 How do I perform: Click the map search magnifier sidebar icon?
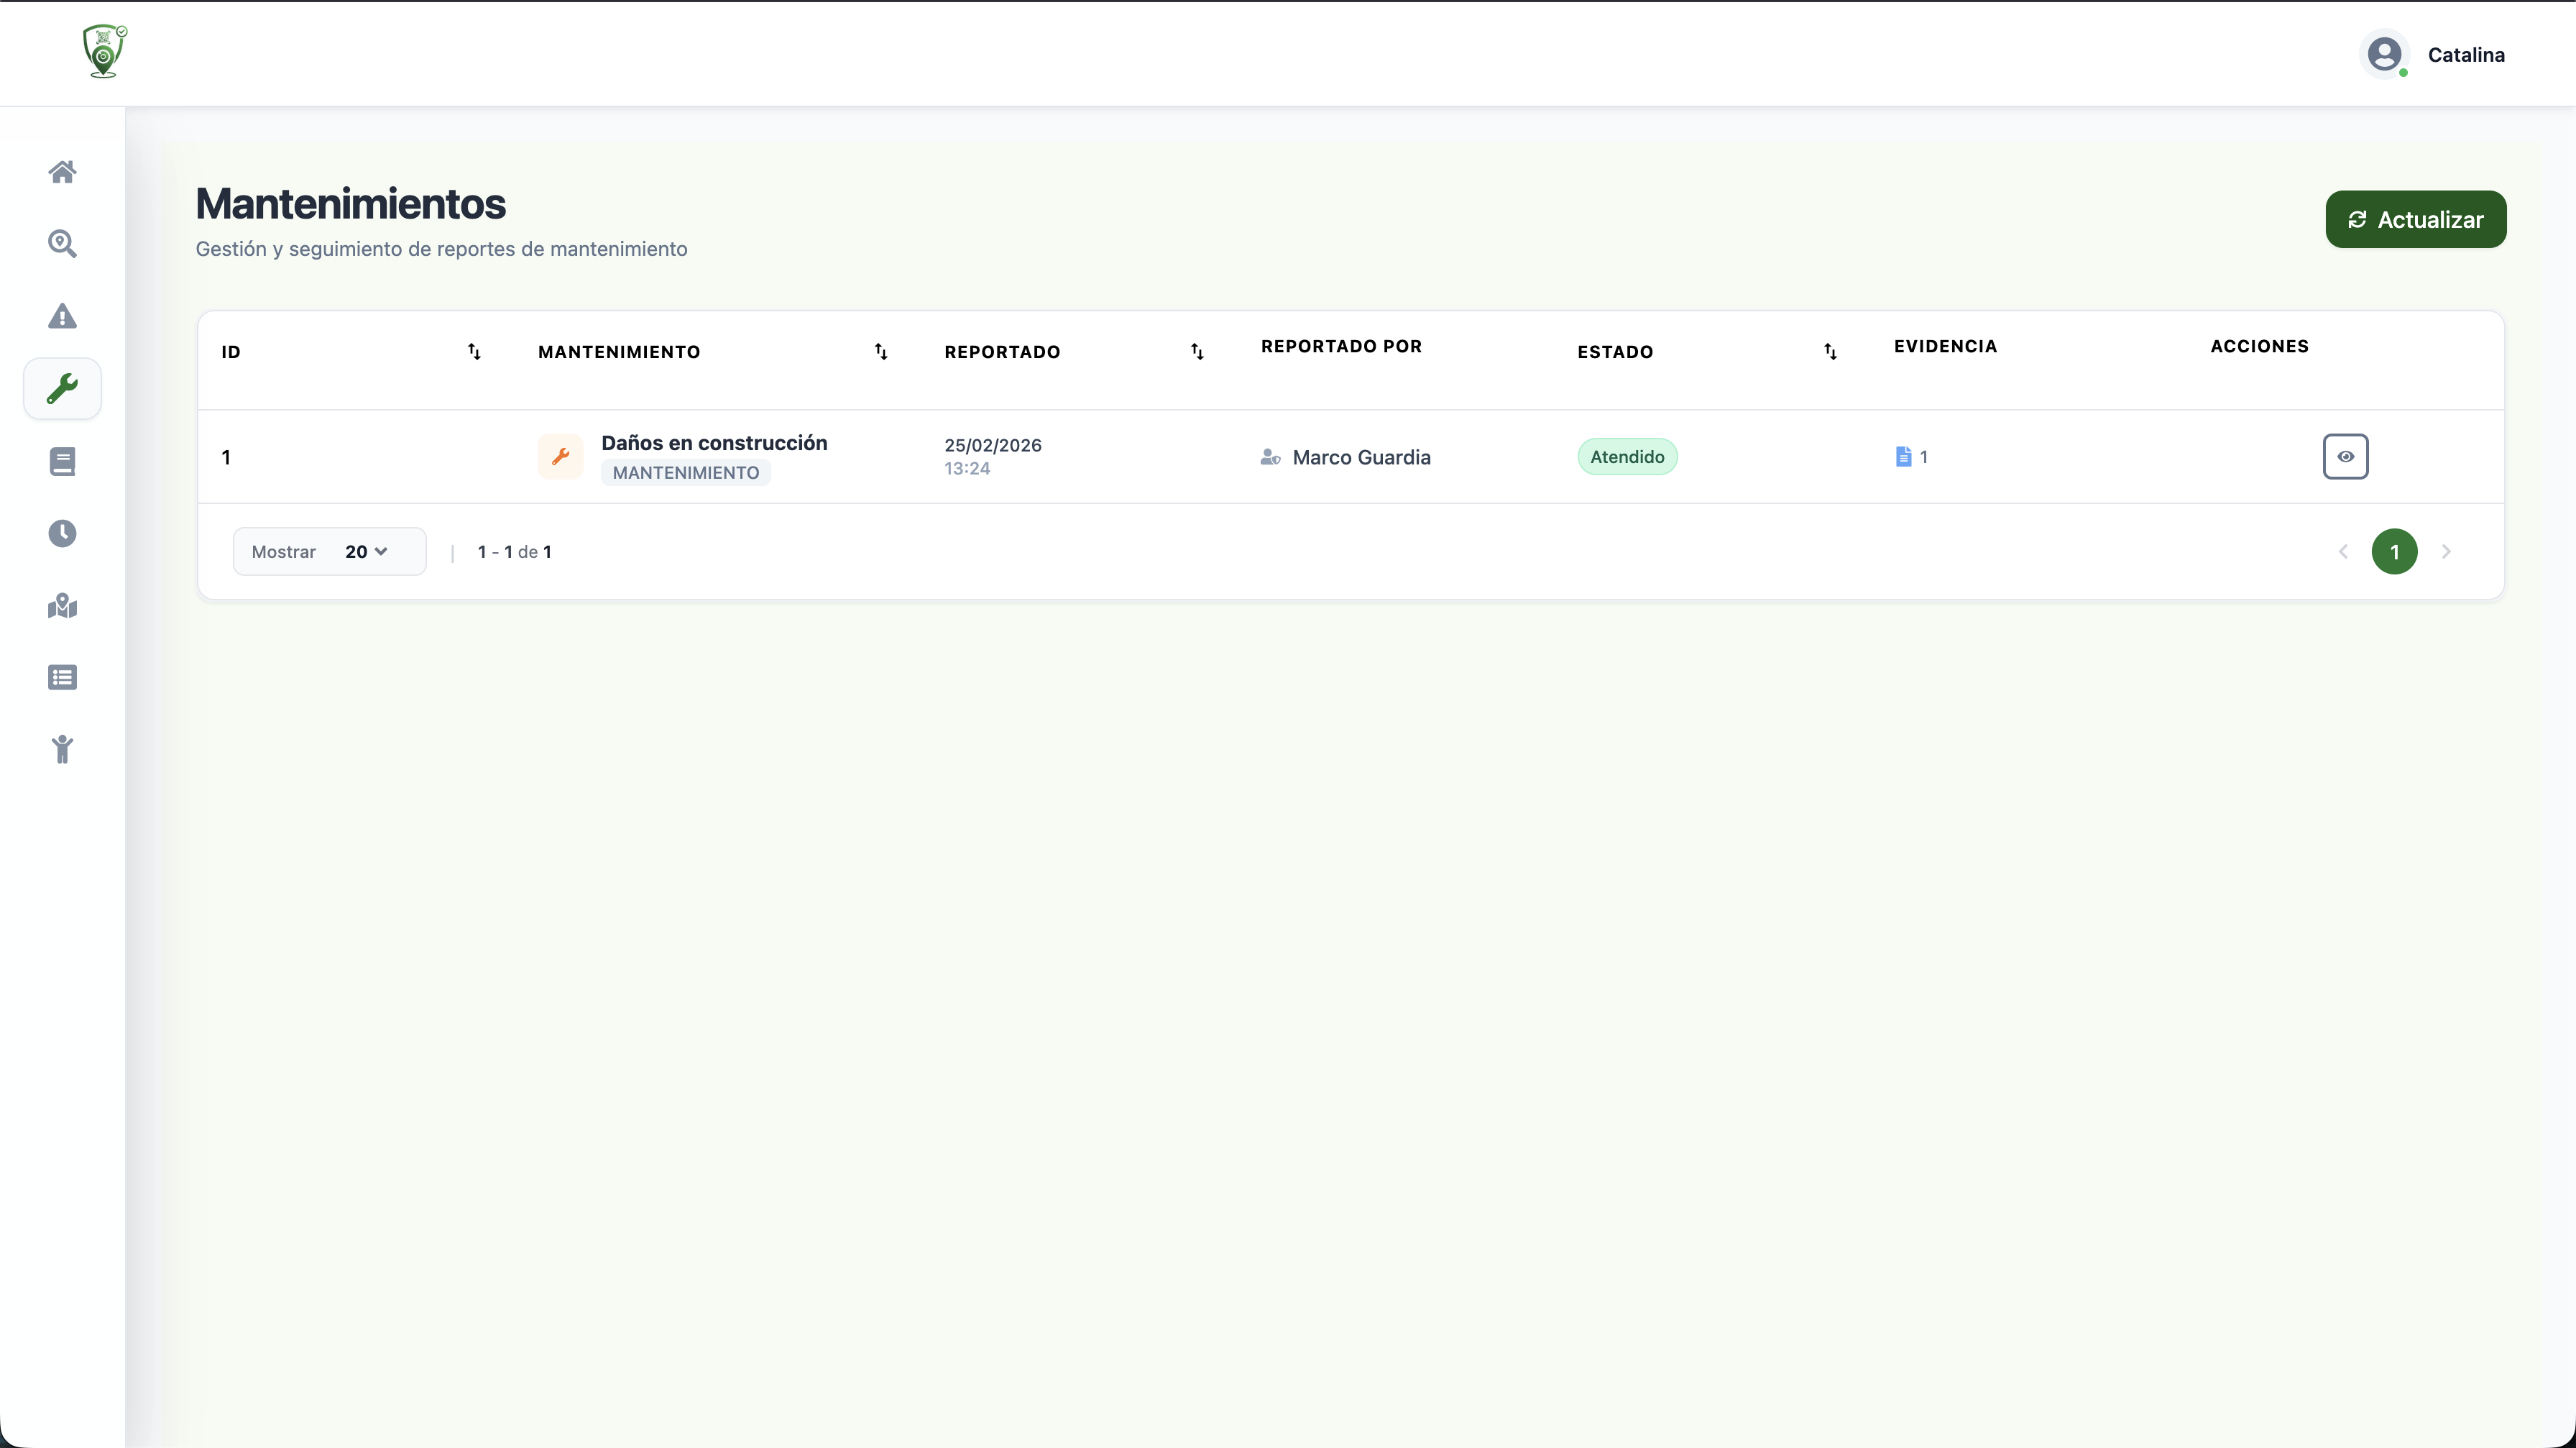[x=62, y=244]
